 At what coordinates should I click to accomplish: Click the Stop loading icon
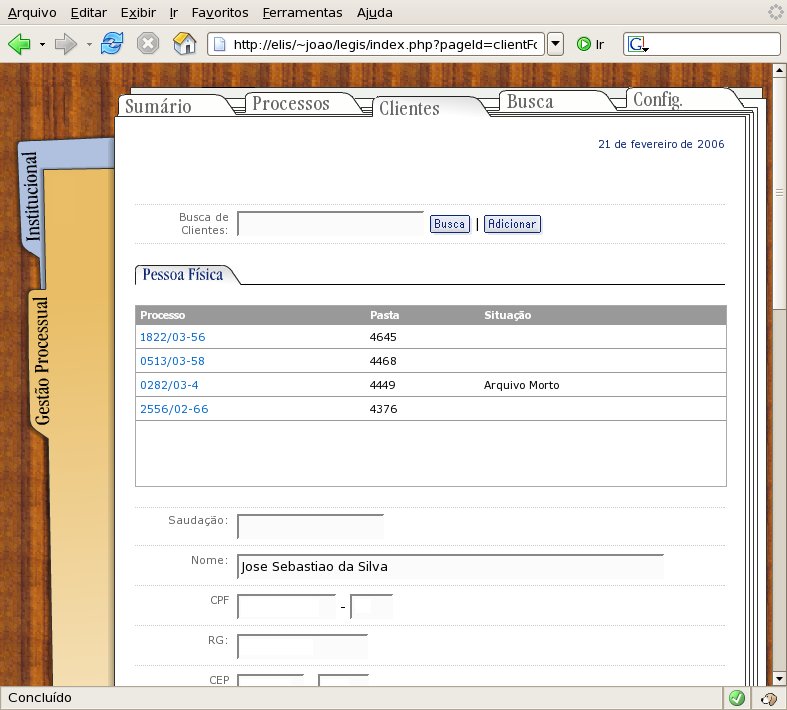(x=148, y=44)
